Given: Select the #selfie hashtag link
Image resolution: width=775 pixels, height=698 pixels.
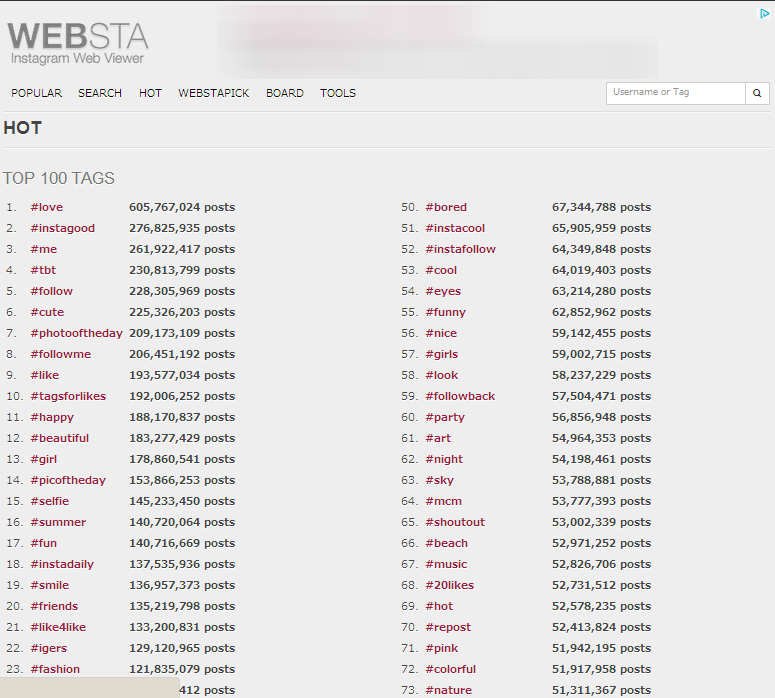Looking at the screenshot, I should click(x=49, y=501).
